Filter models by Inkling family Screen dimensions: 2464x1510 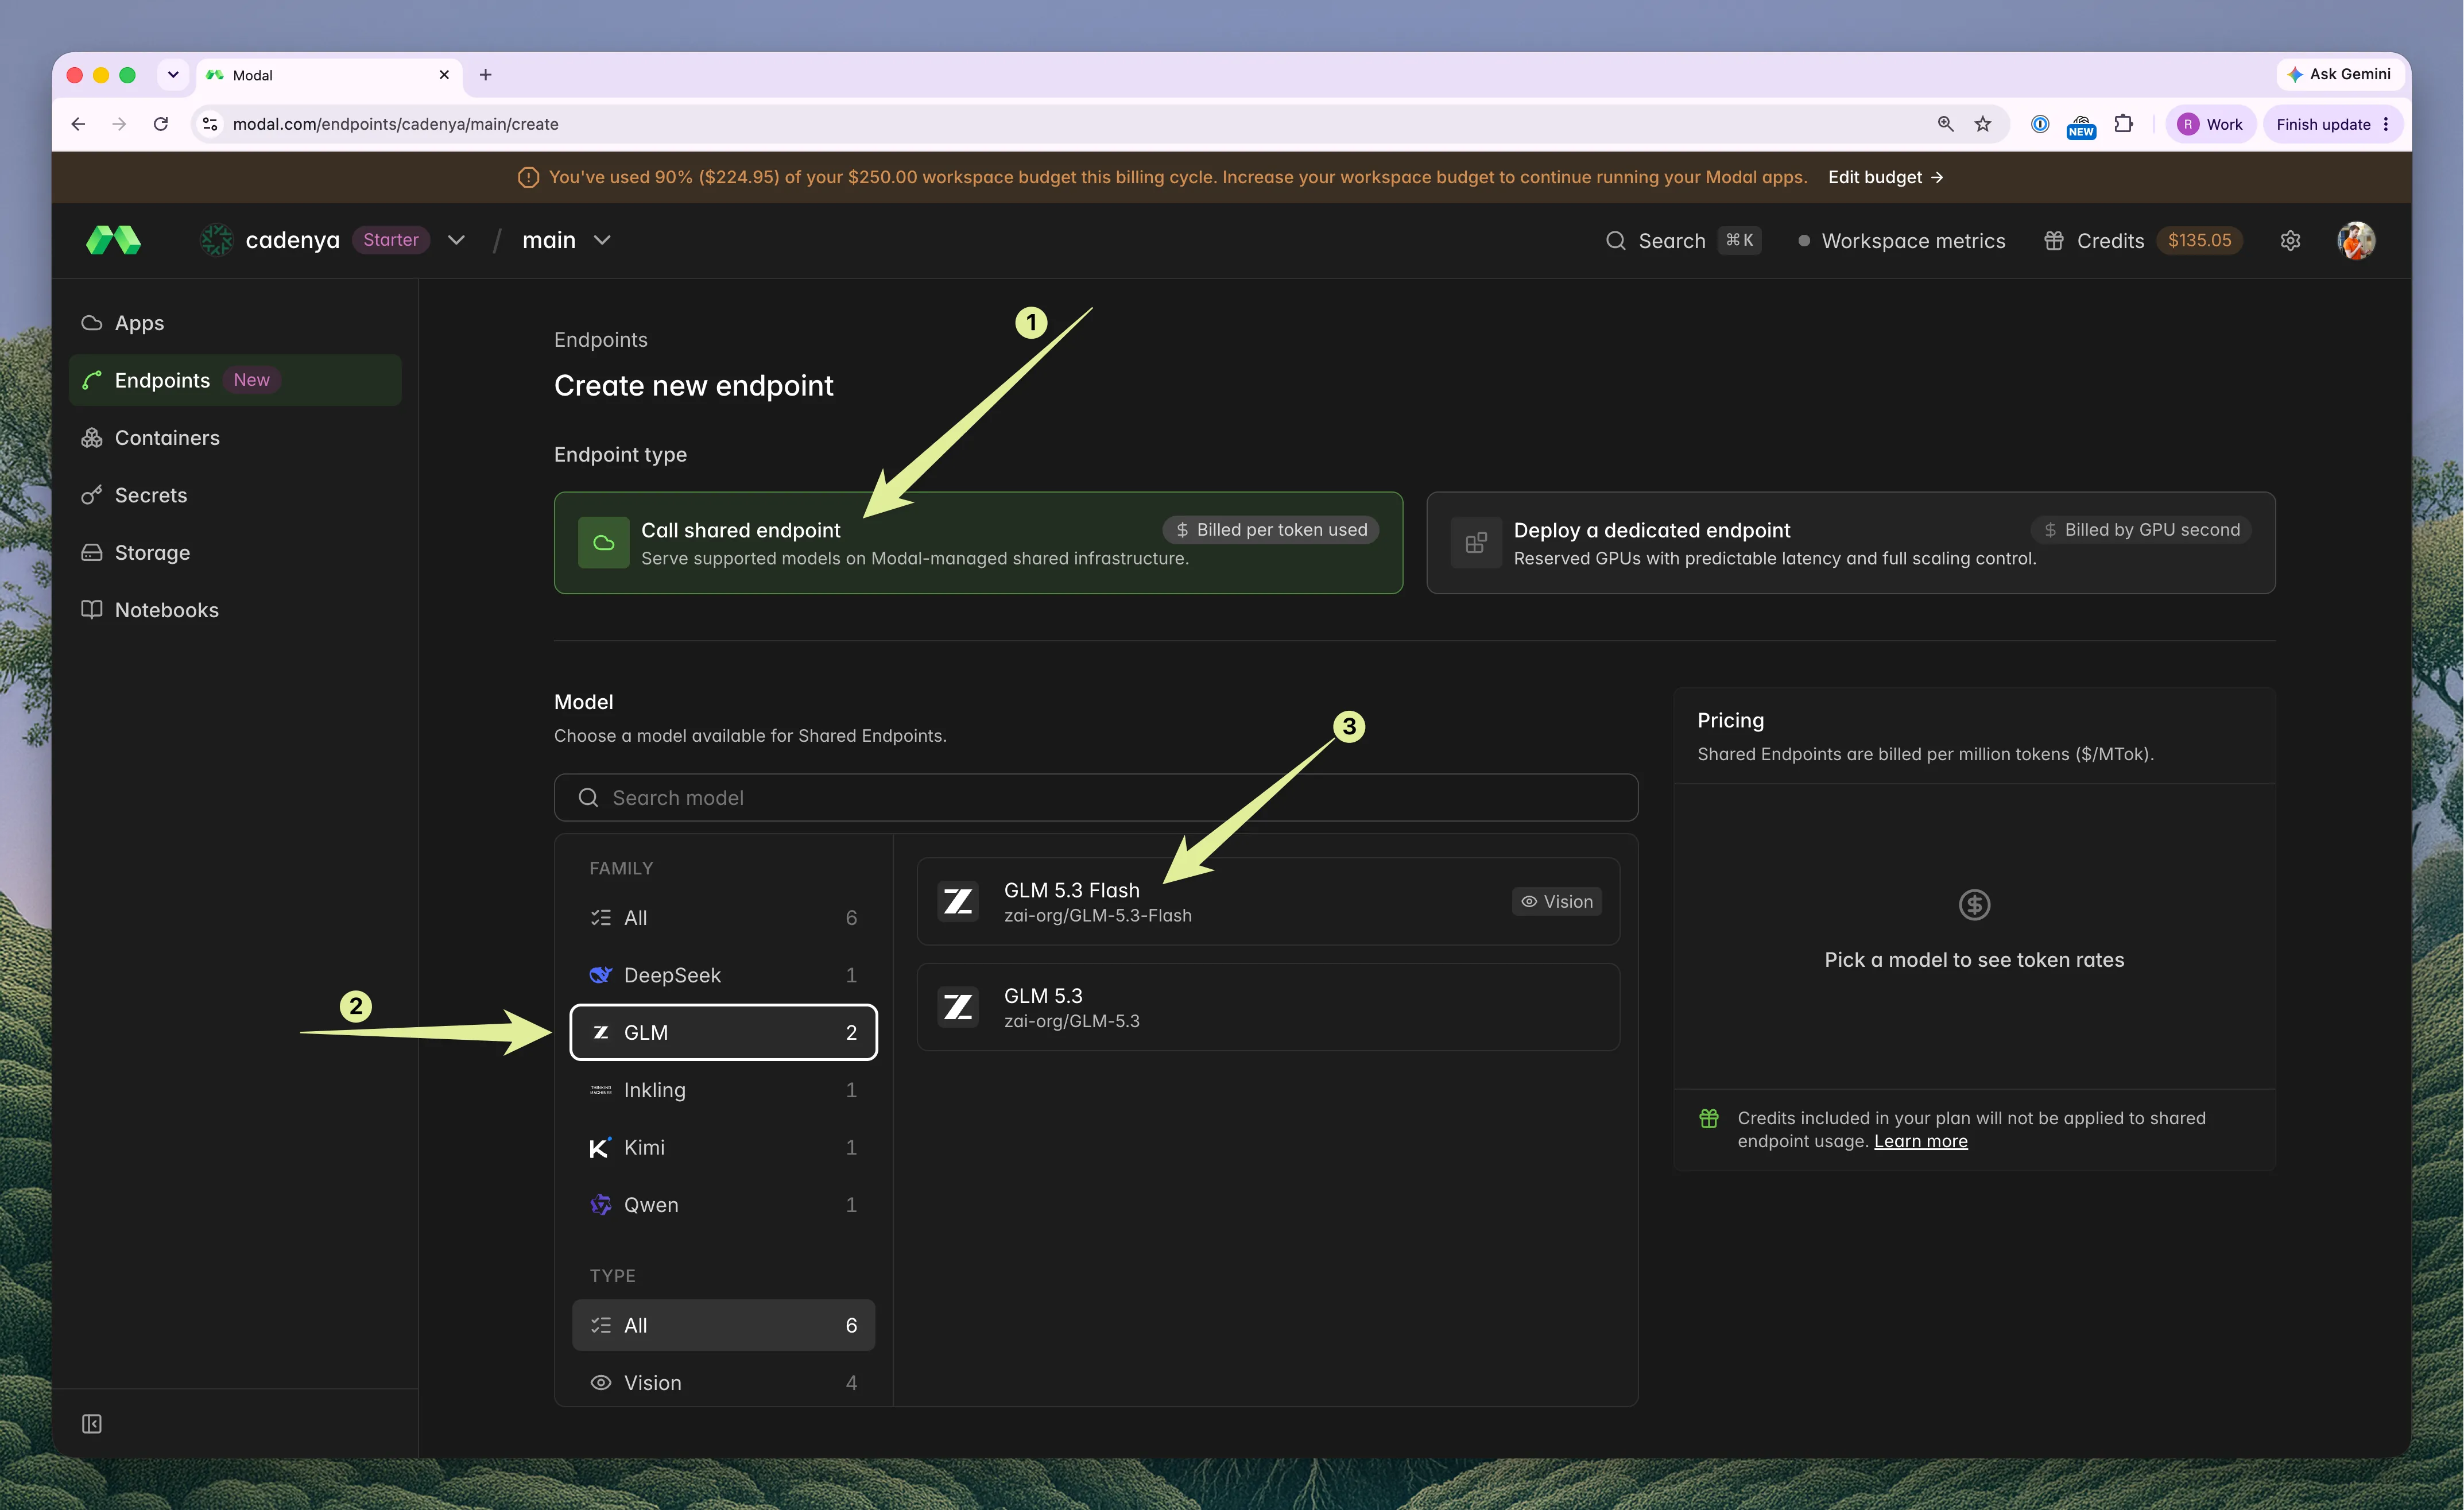point(723,1090)
